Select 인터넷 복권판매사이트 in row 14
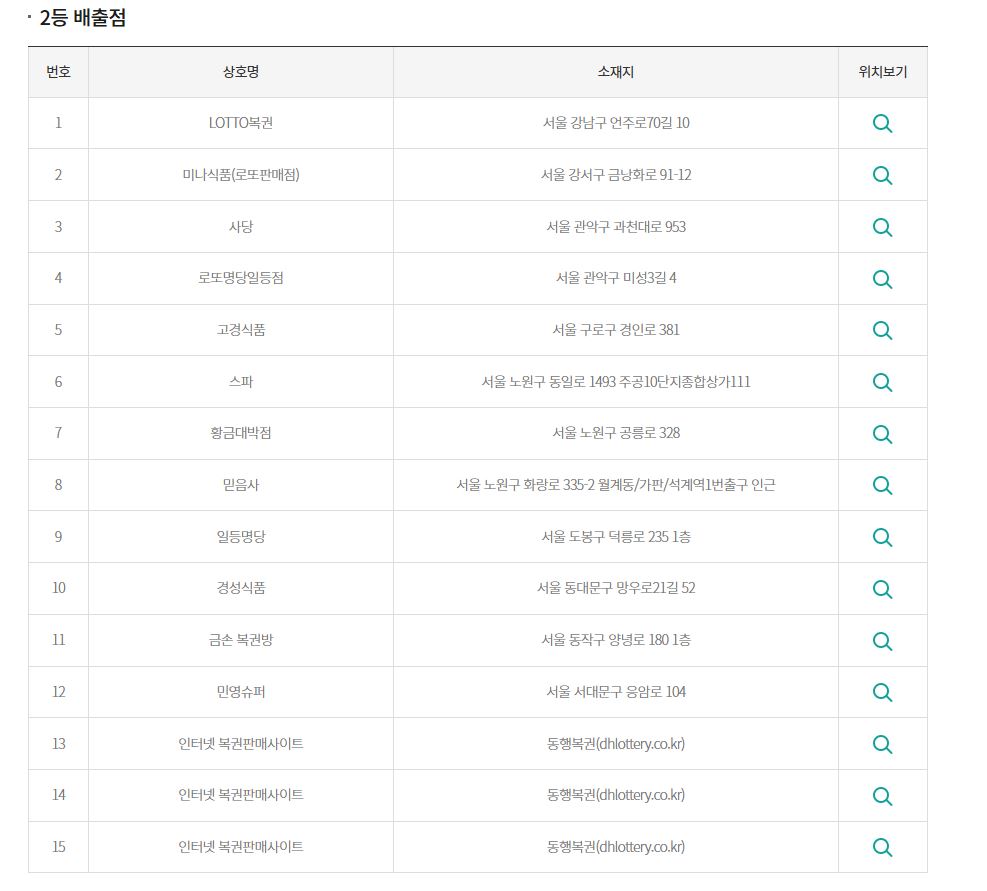The width and height of the screenshot is (987, 891). click(241, 795)
